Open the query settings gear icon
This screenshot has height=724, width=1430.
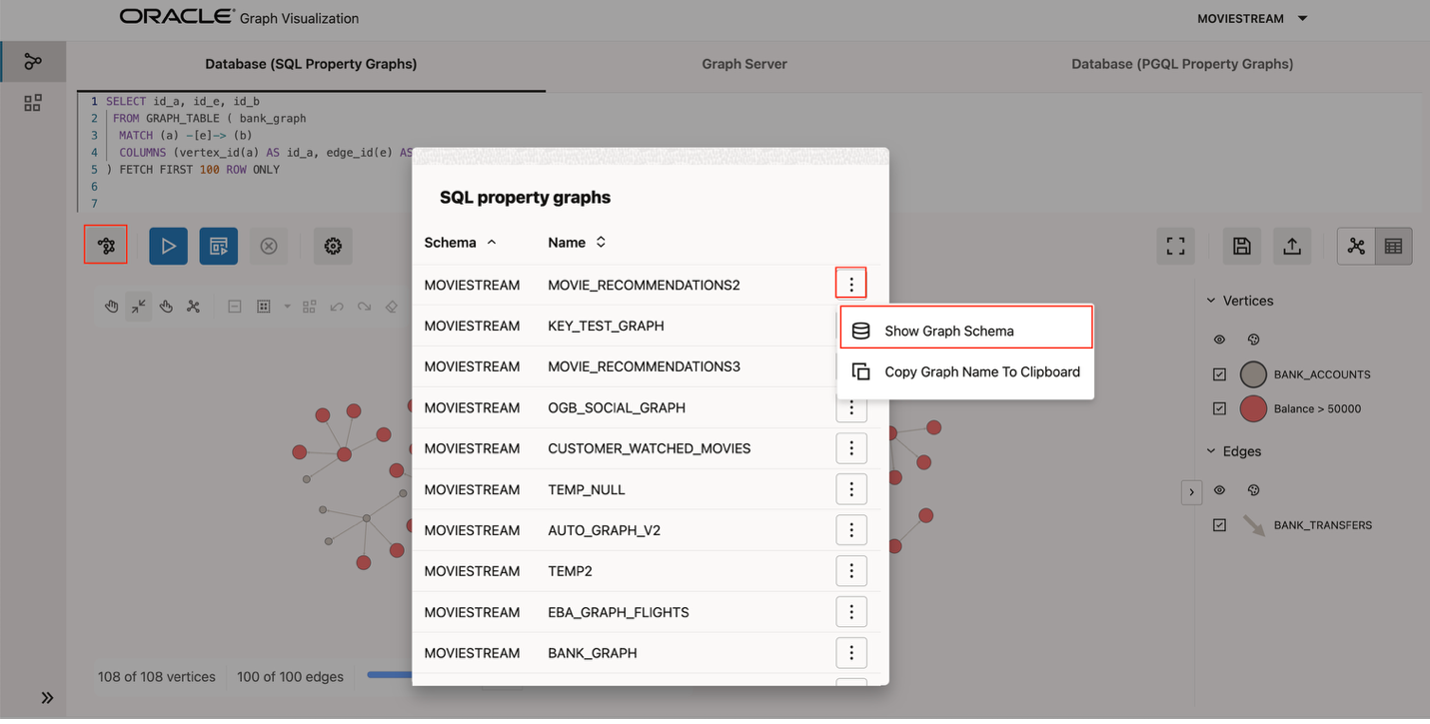(333, 245)
